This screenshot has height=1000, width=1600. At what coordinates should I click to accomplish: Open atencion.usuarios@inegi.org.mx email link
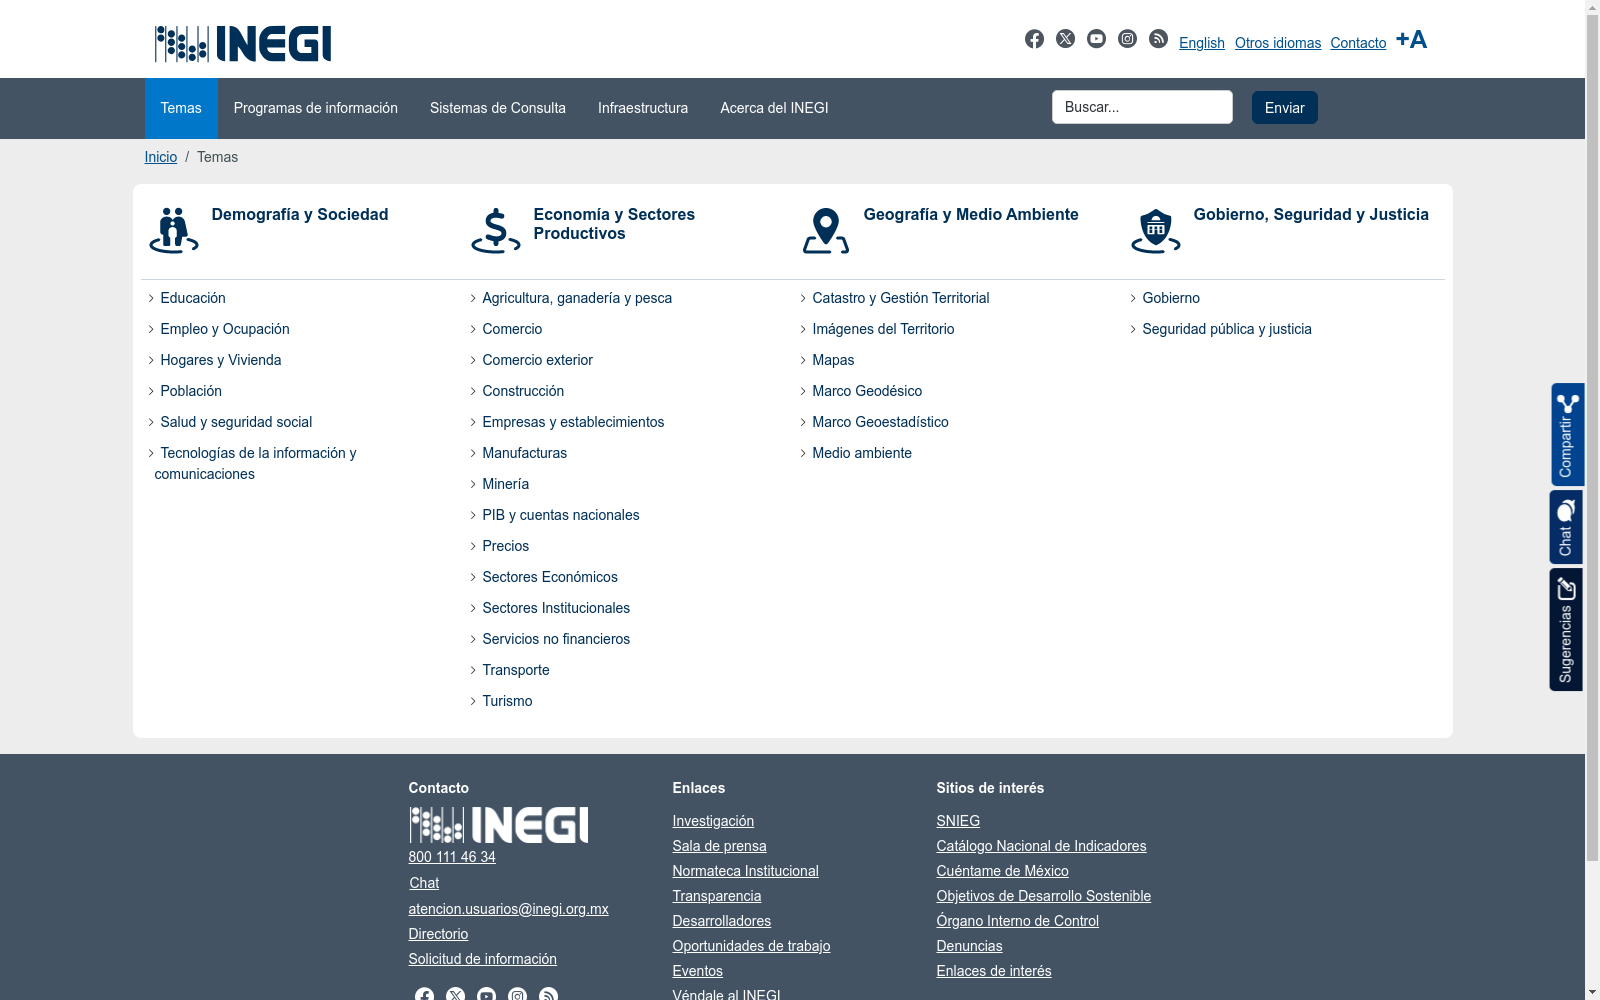coord(508,909)
